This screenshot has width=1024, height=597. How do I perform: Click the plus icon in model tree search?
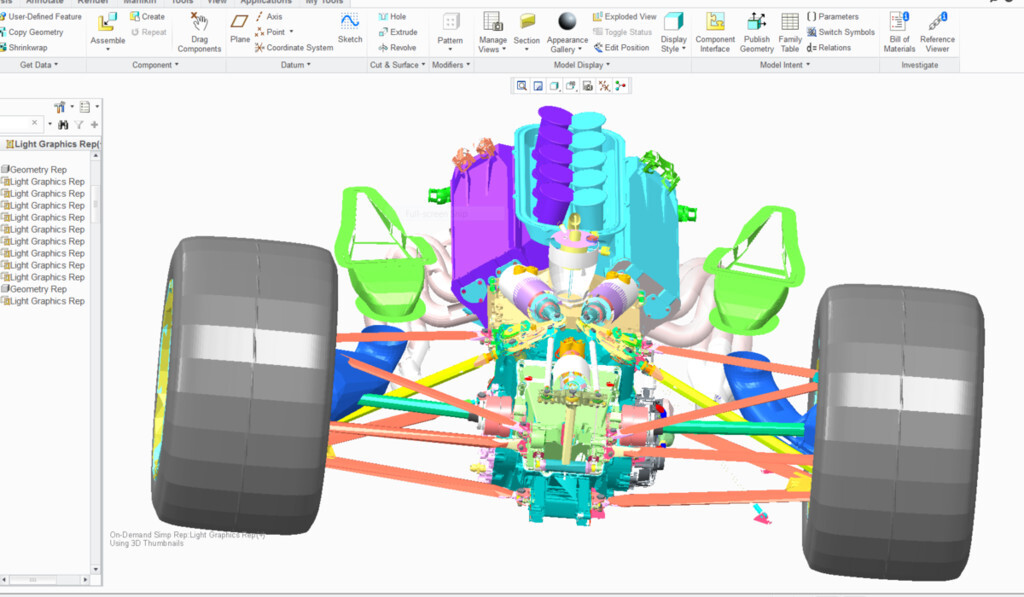coord(95,124)
